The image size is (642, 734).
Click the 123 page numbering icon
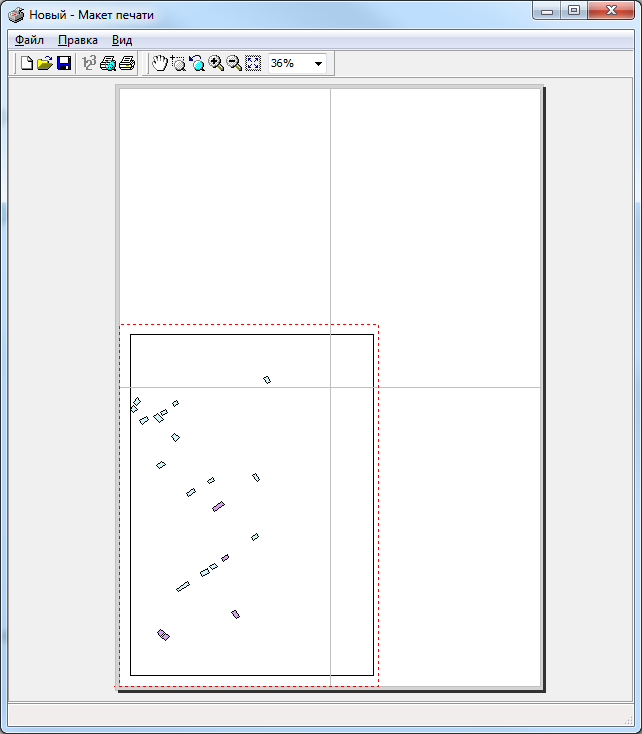point(89,63)
